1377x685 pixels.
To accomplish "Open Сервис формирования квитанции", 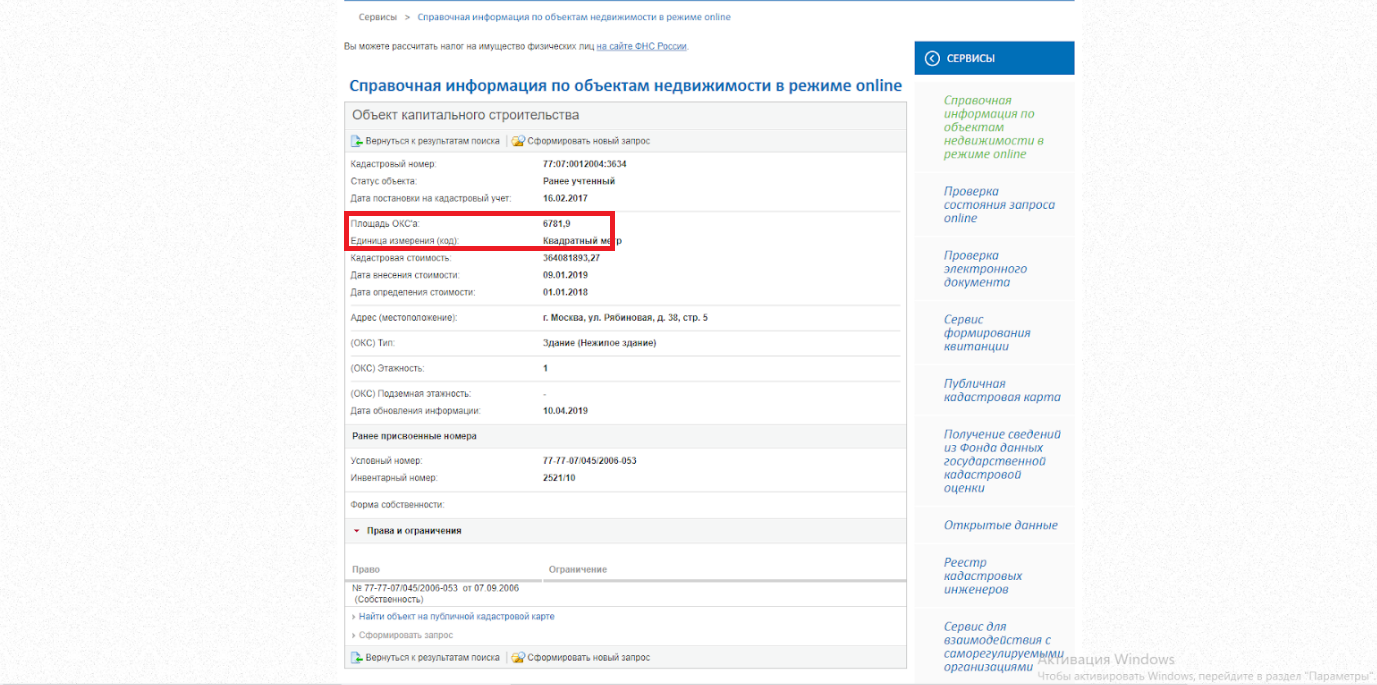I will pyautogui.click(x=987, y=333).
